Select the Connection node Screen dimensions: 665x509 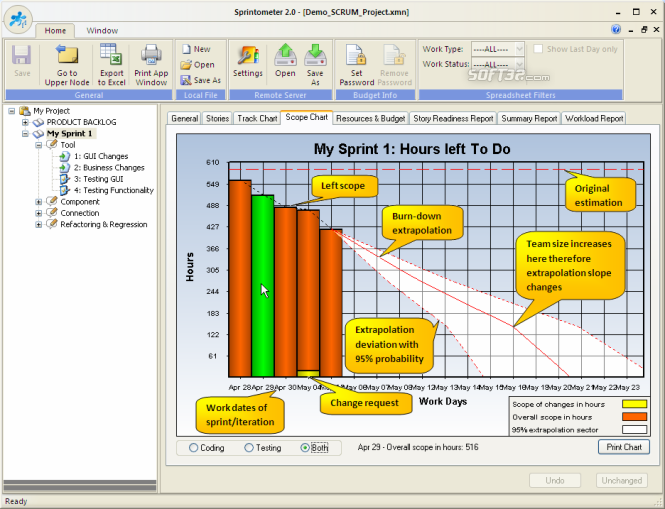pyautogui.click(x=80, y=213)
